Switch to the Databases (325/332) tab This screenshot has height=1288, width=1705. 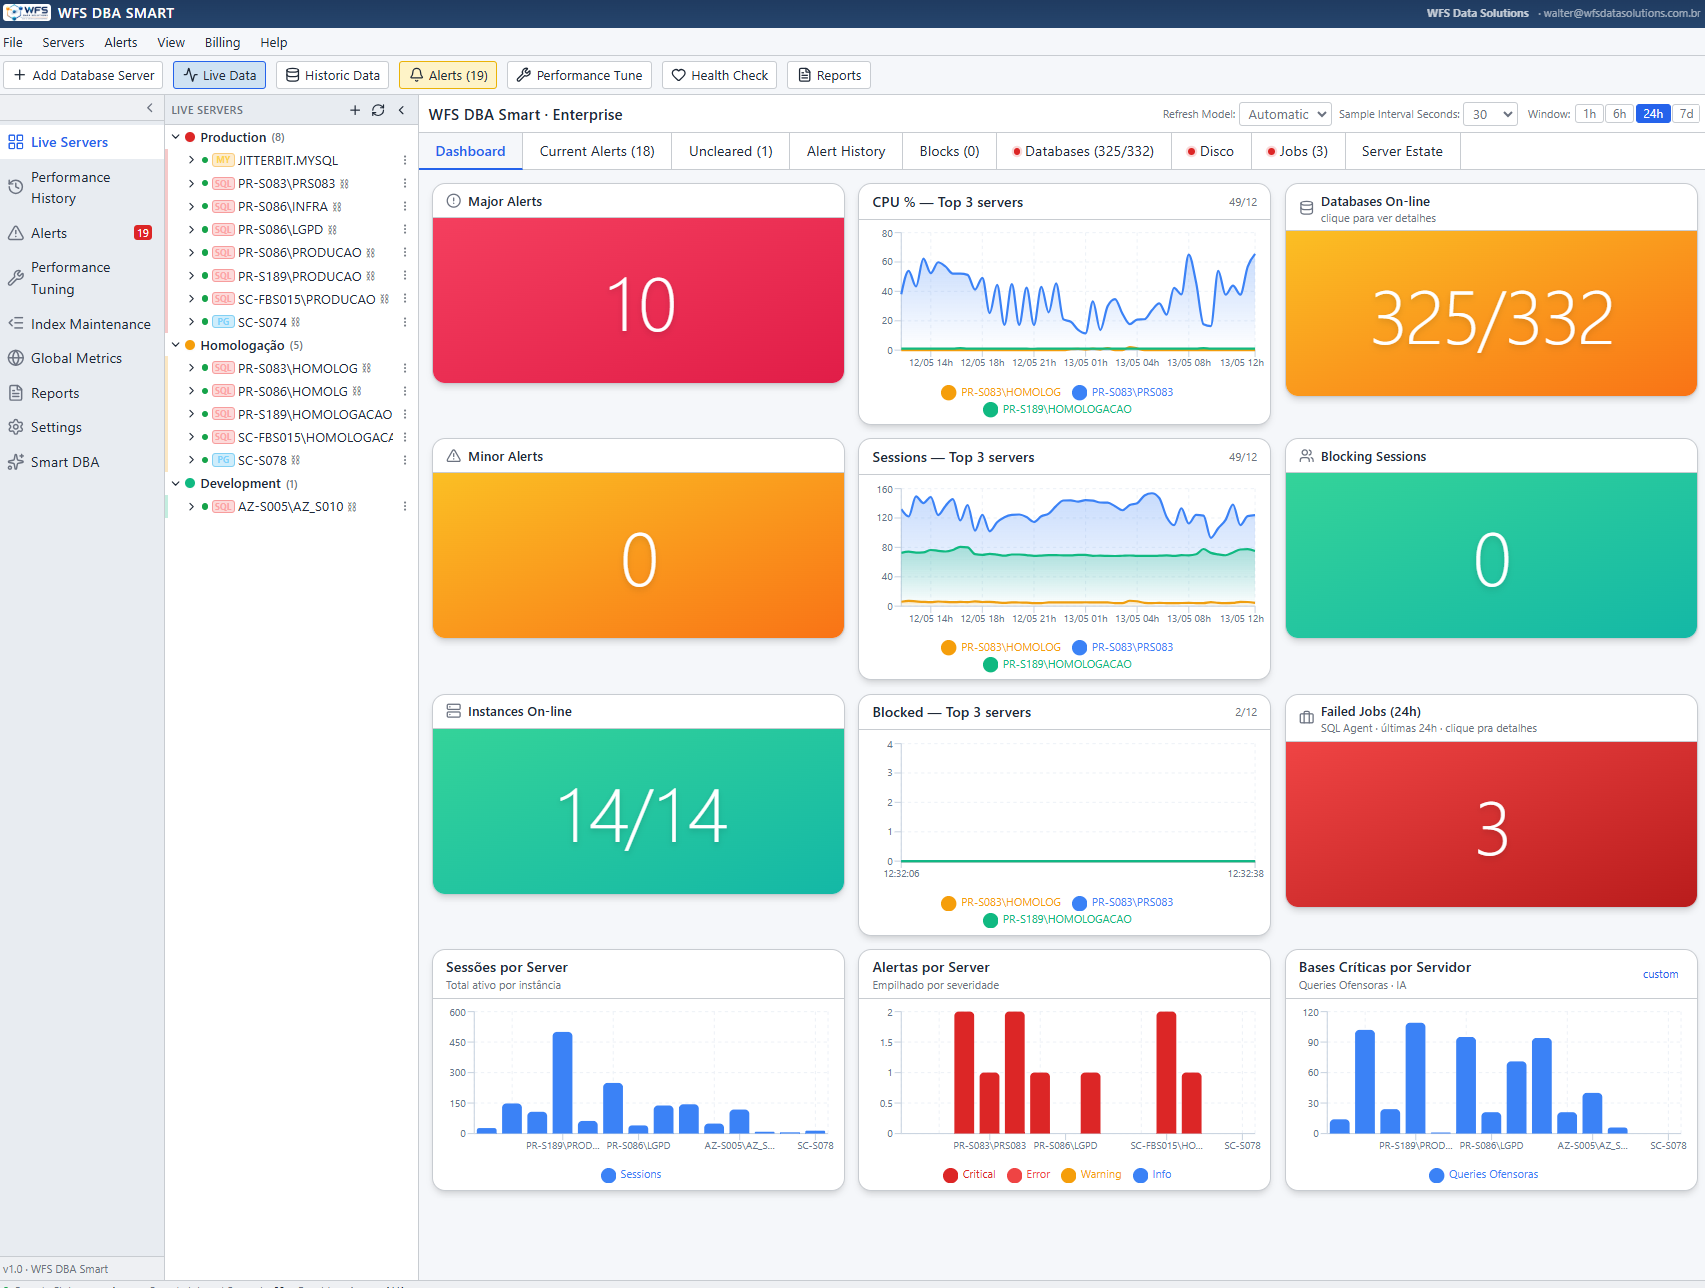coord(1084,151)
